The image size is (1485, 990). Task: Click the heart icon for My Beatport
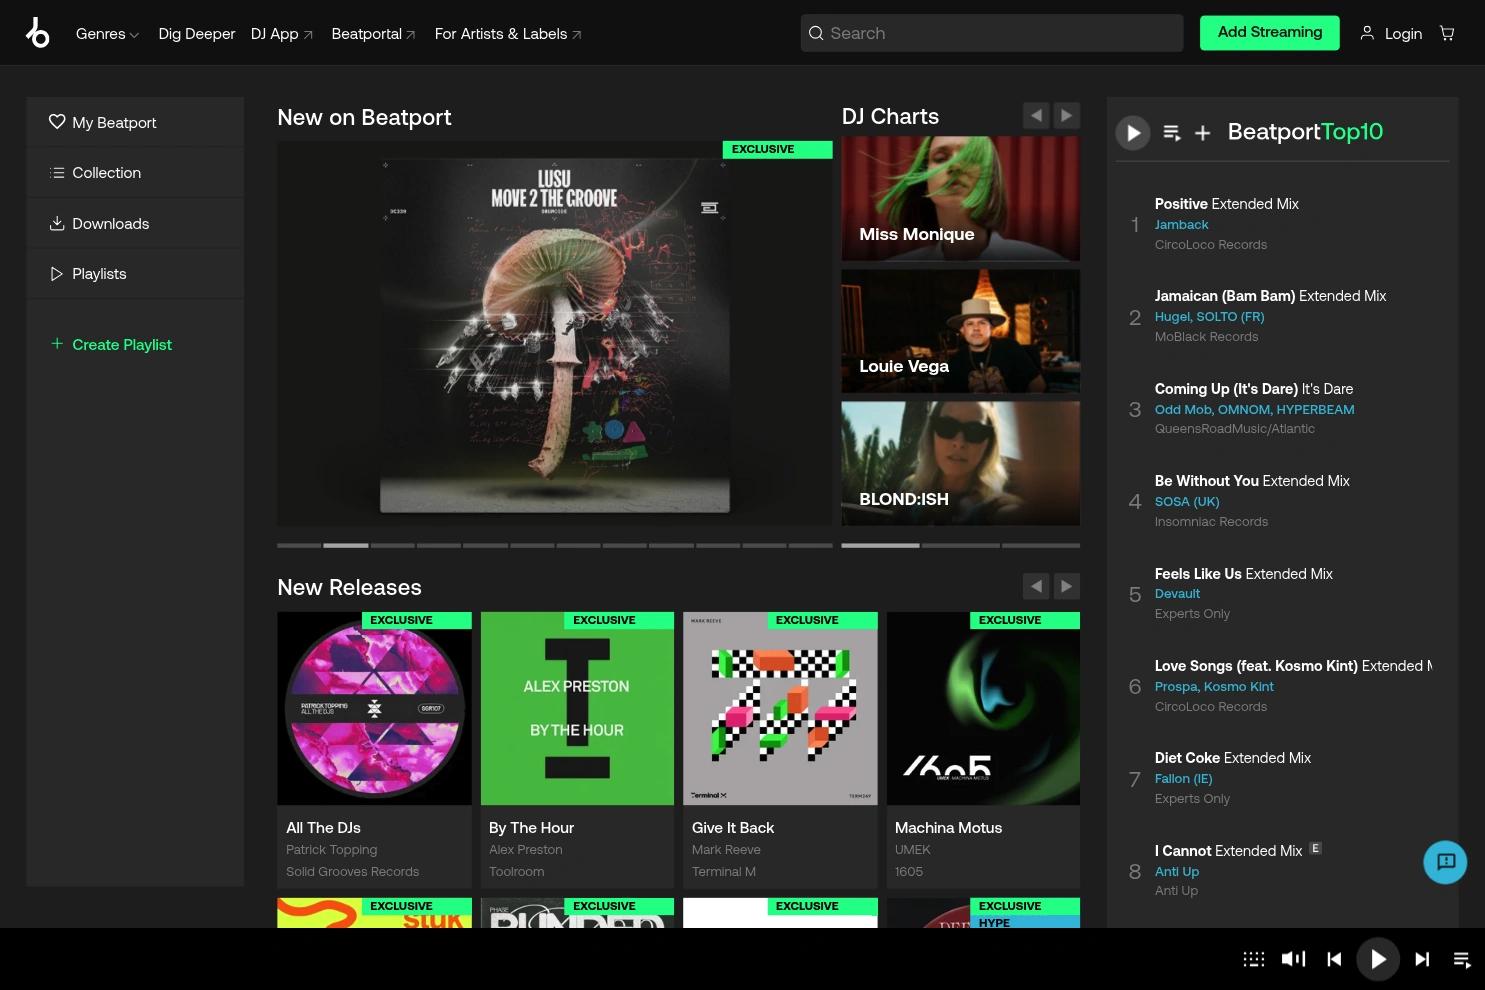57,122
